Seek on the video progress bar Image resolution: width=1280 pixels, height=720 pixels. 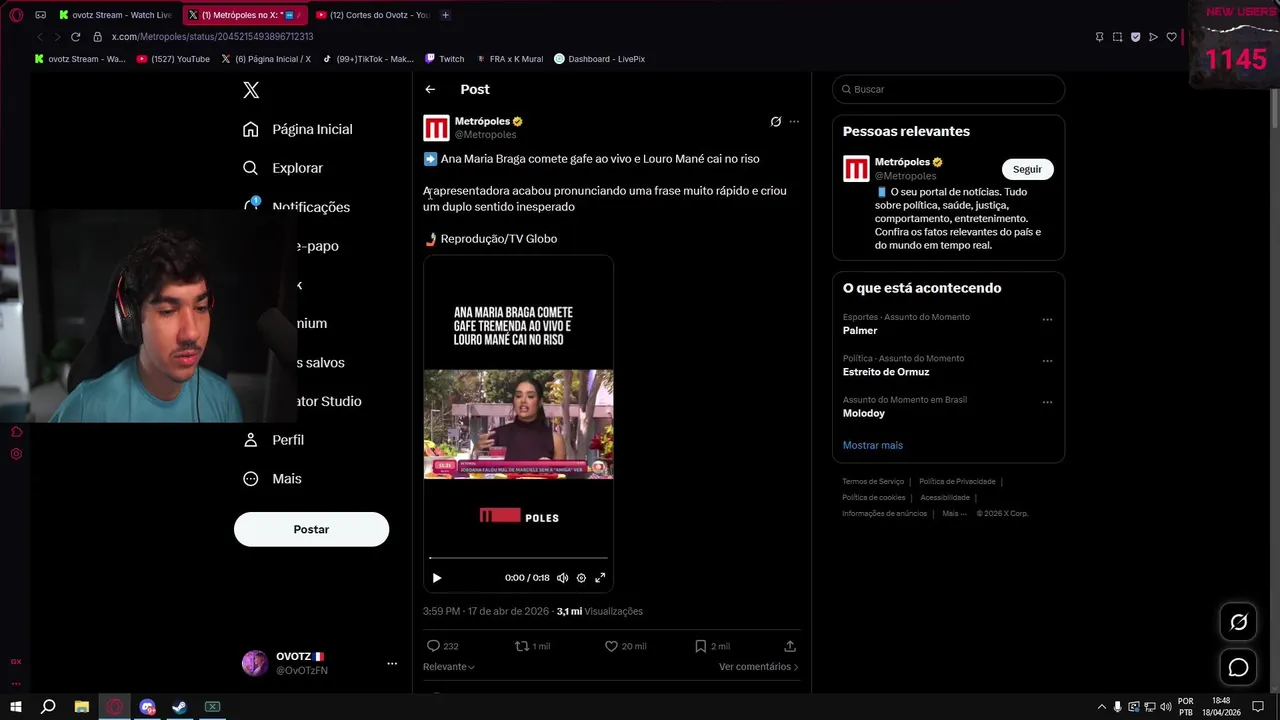coord(518,558)
